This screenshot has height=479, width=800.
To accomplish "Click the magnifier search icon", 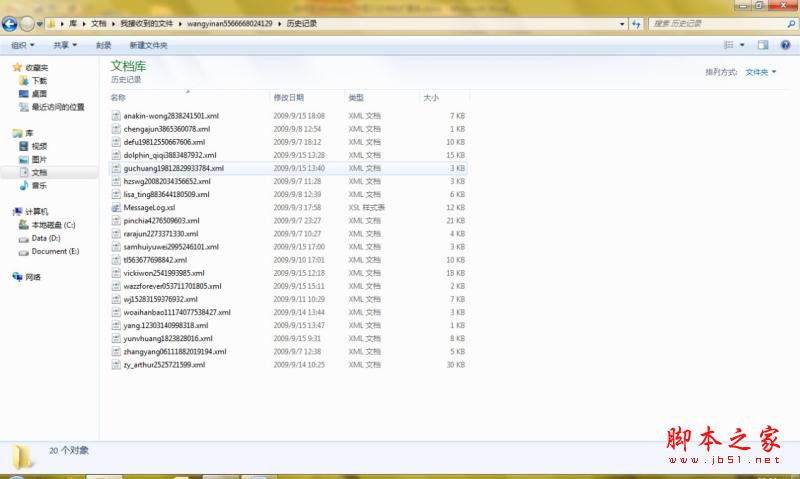I will point(791,23).
